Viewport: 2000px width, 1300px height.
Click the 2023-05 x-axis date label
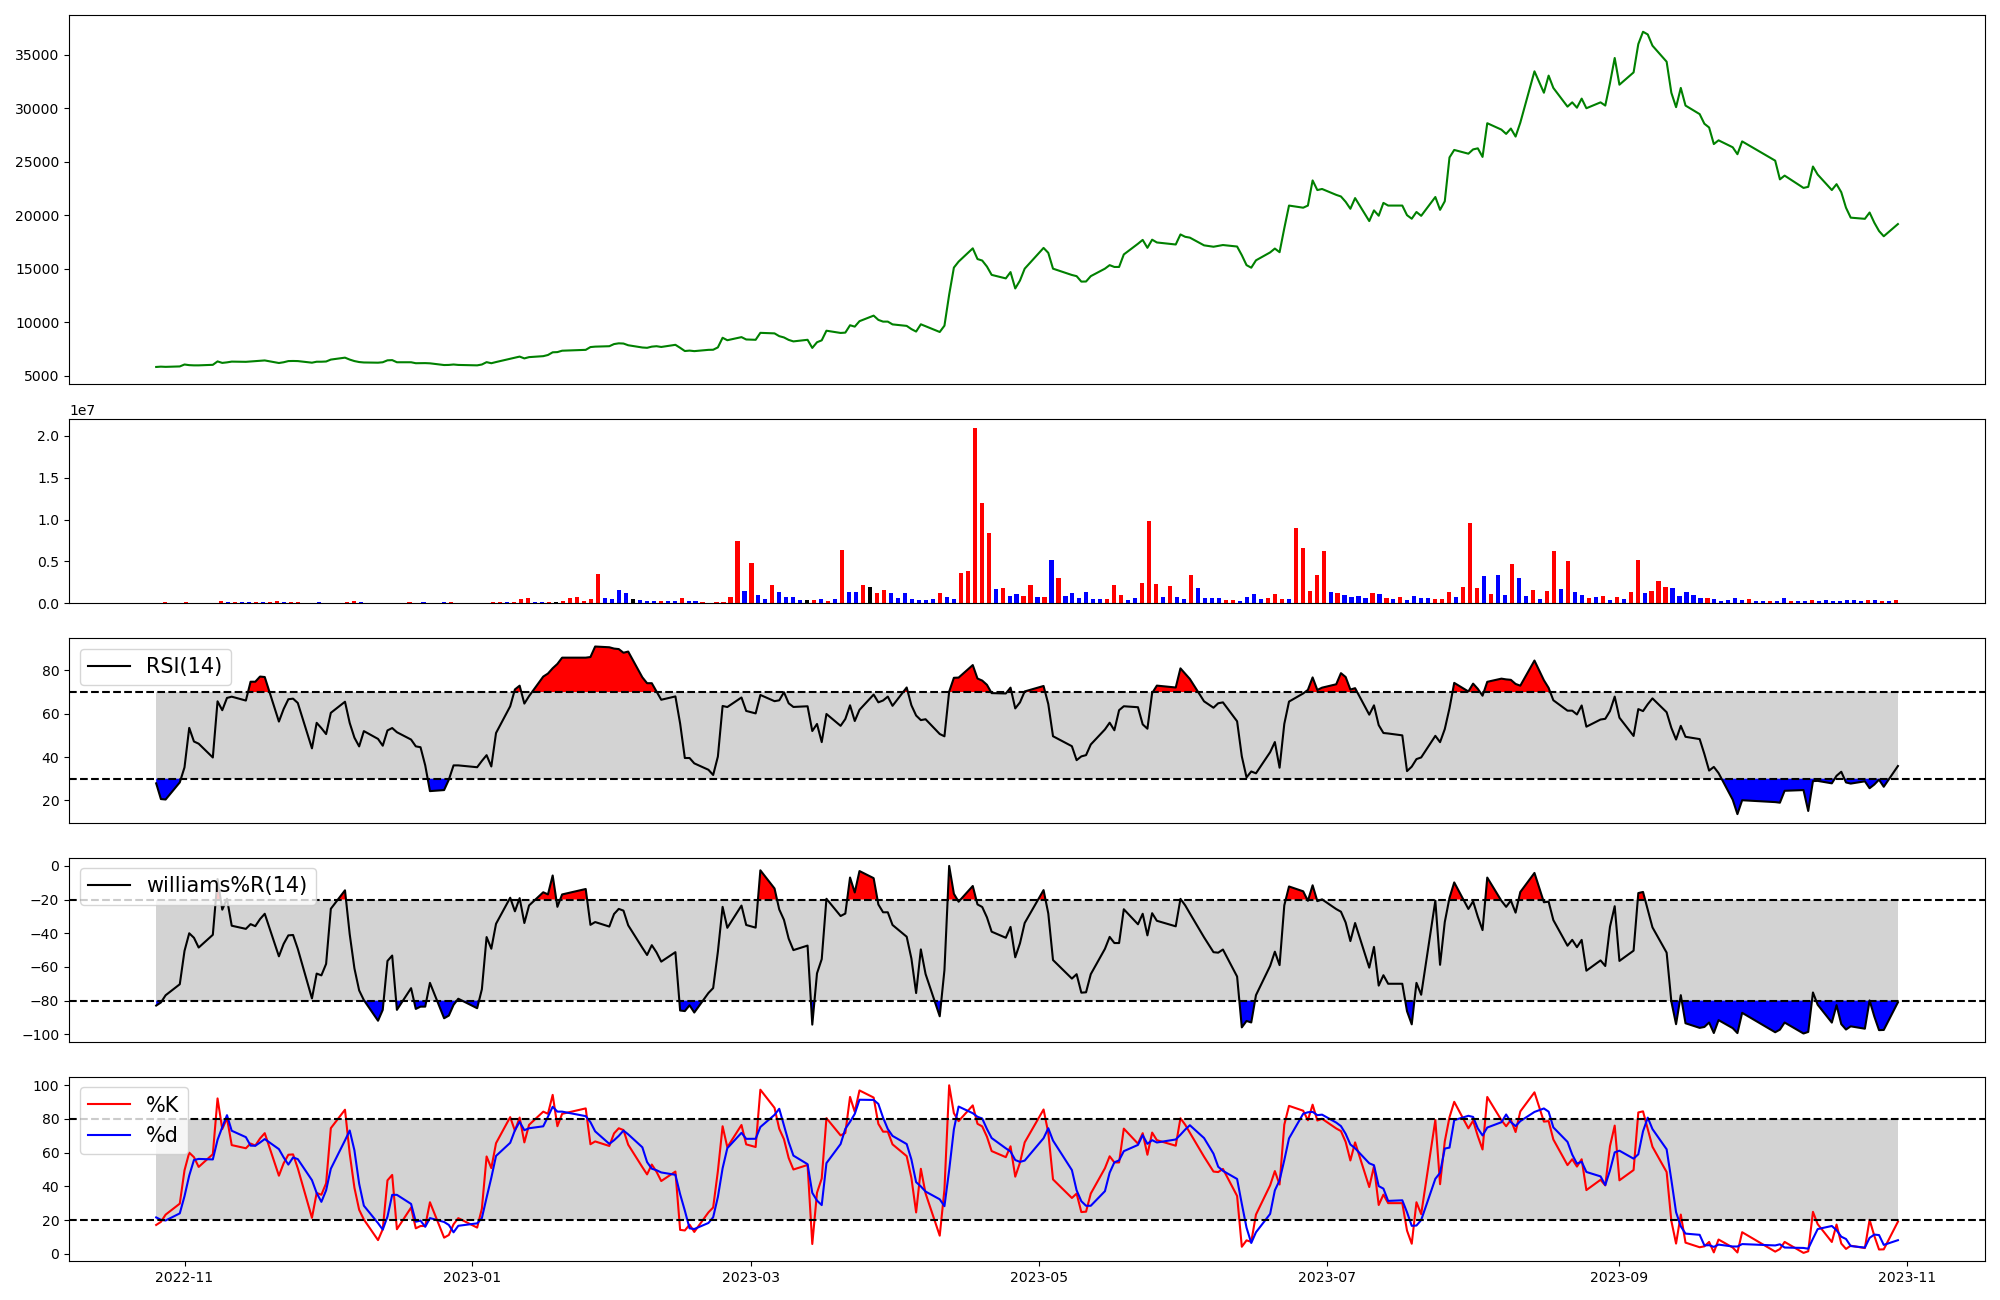click(x=1039, y=1277)
